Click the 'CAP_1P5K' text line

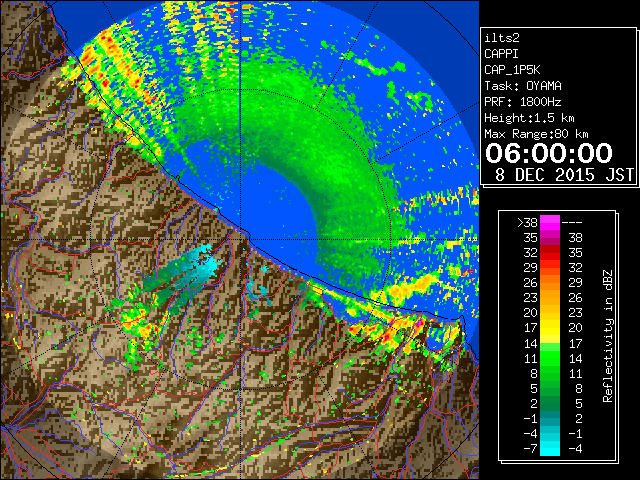[512, 70]
